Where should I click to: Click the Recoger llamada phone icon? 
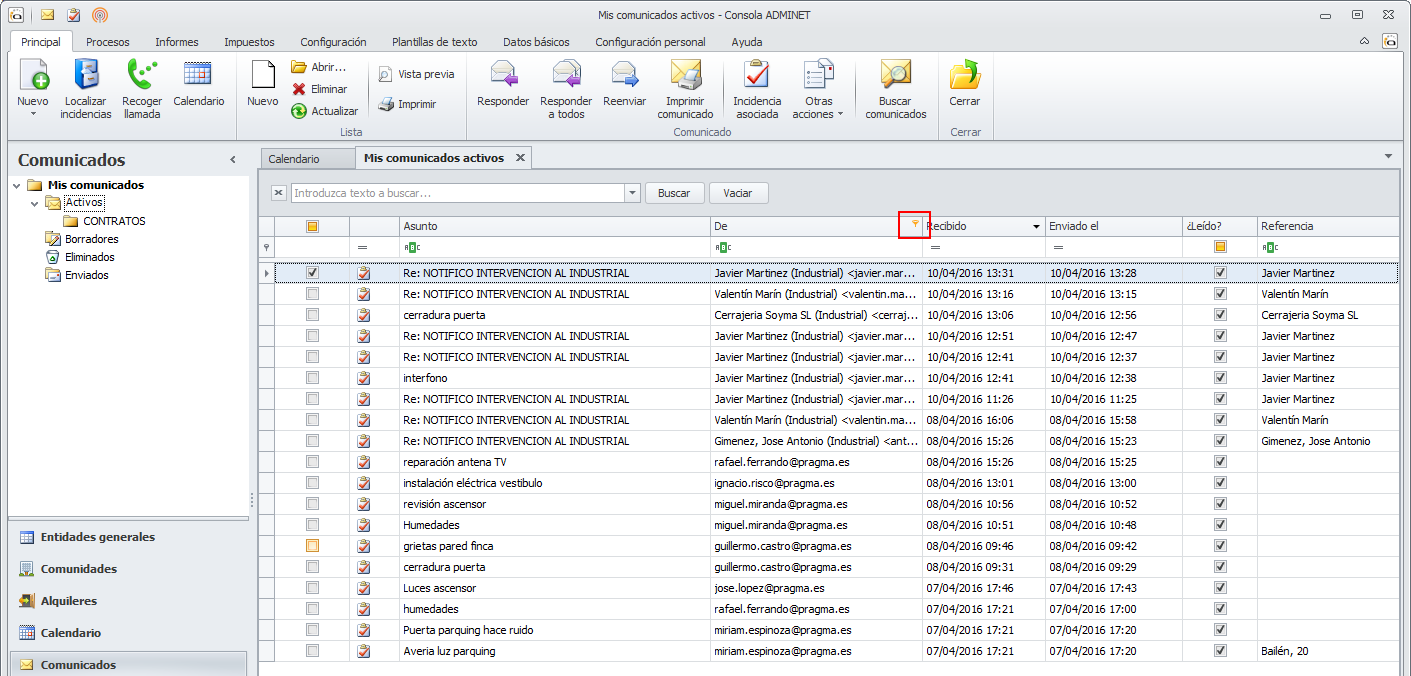[142, 76]
